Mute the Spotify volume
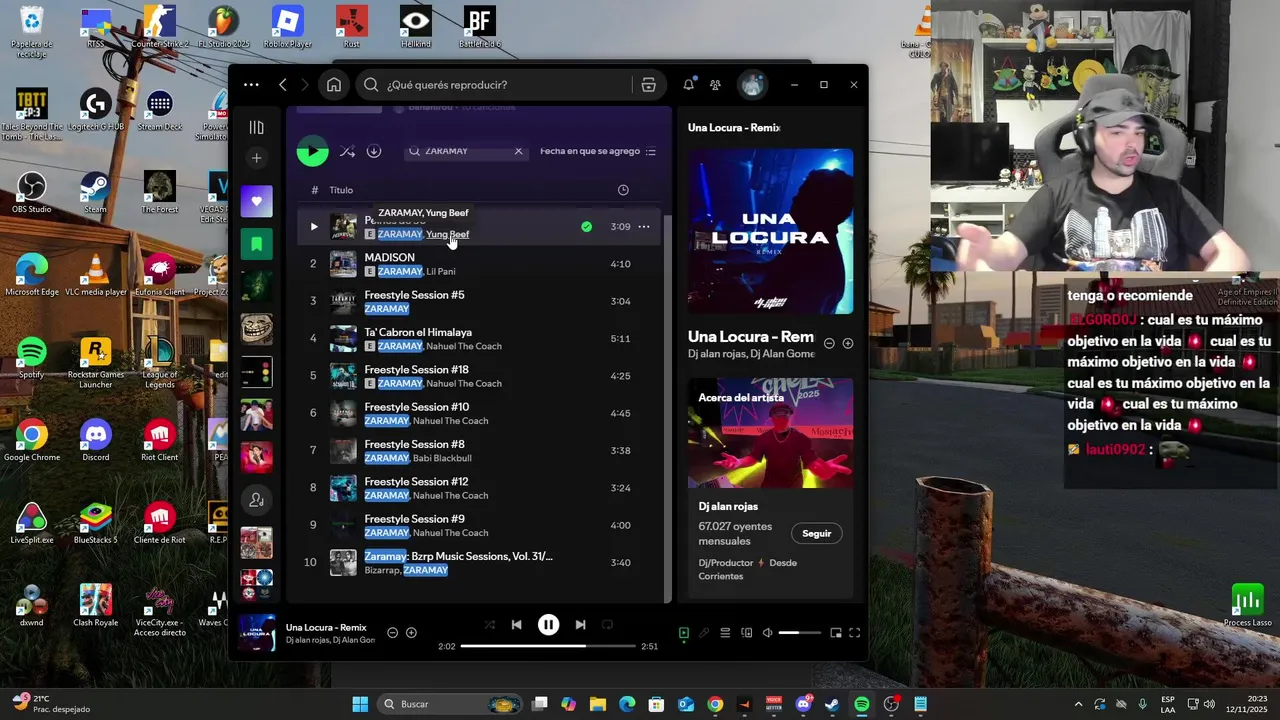 (767, 633)
